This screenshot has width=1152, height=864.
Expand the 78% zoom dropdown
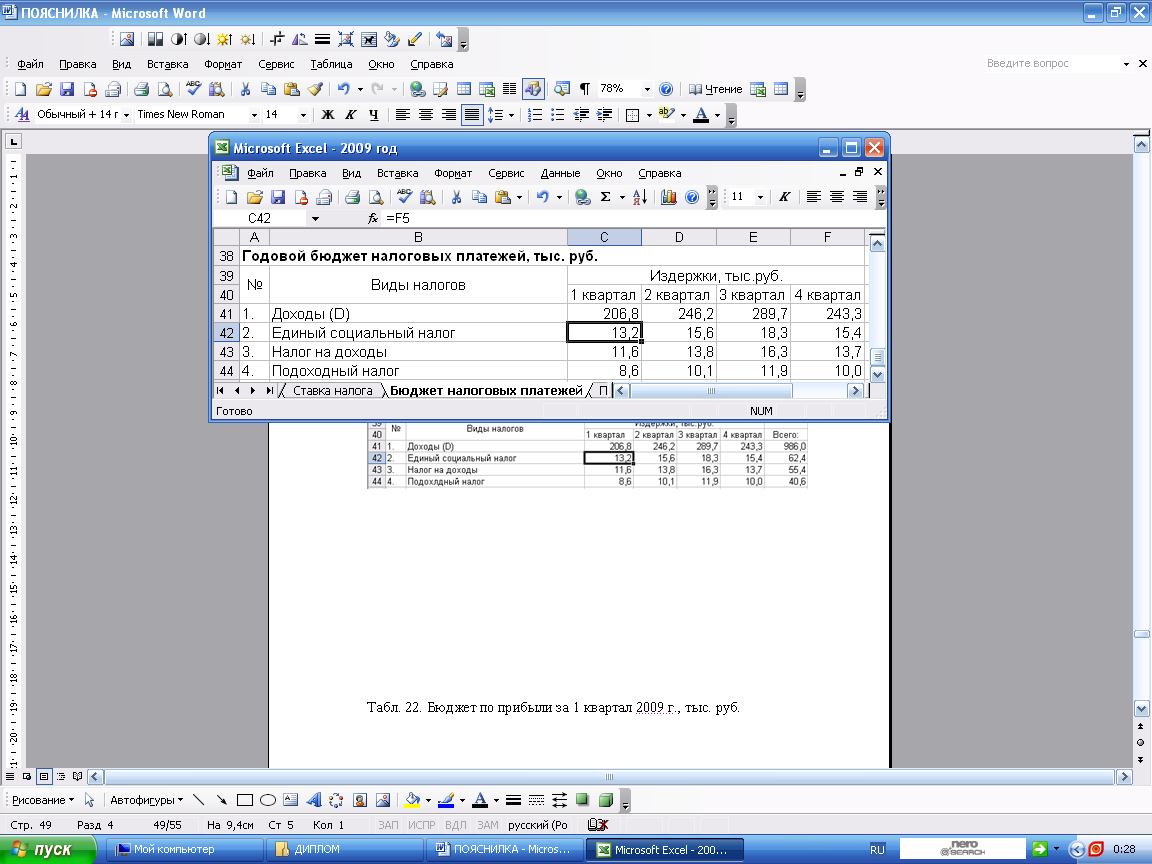point(647,89)
